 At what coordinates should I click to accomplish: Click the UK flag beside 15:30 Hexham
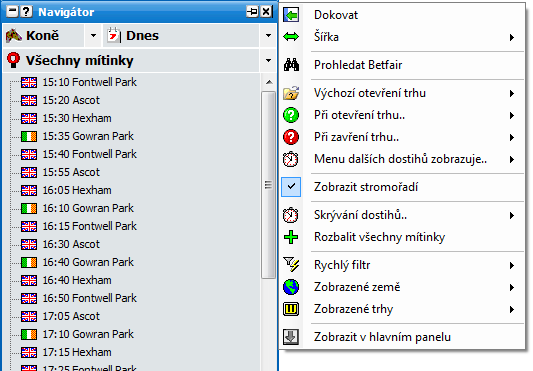point(29,118)
